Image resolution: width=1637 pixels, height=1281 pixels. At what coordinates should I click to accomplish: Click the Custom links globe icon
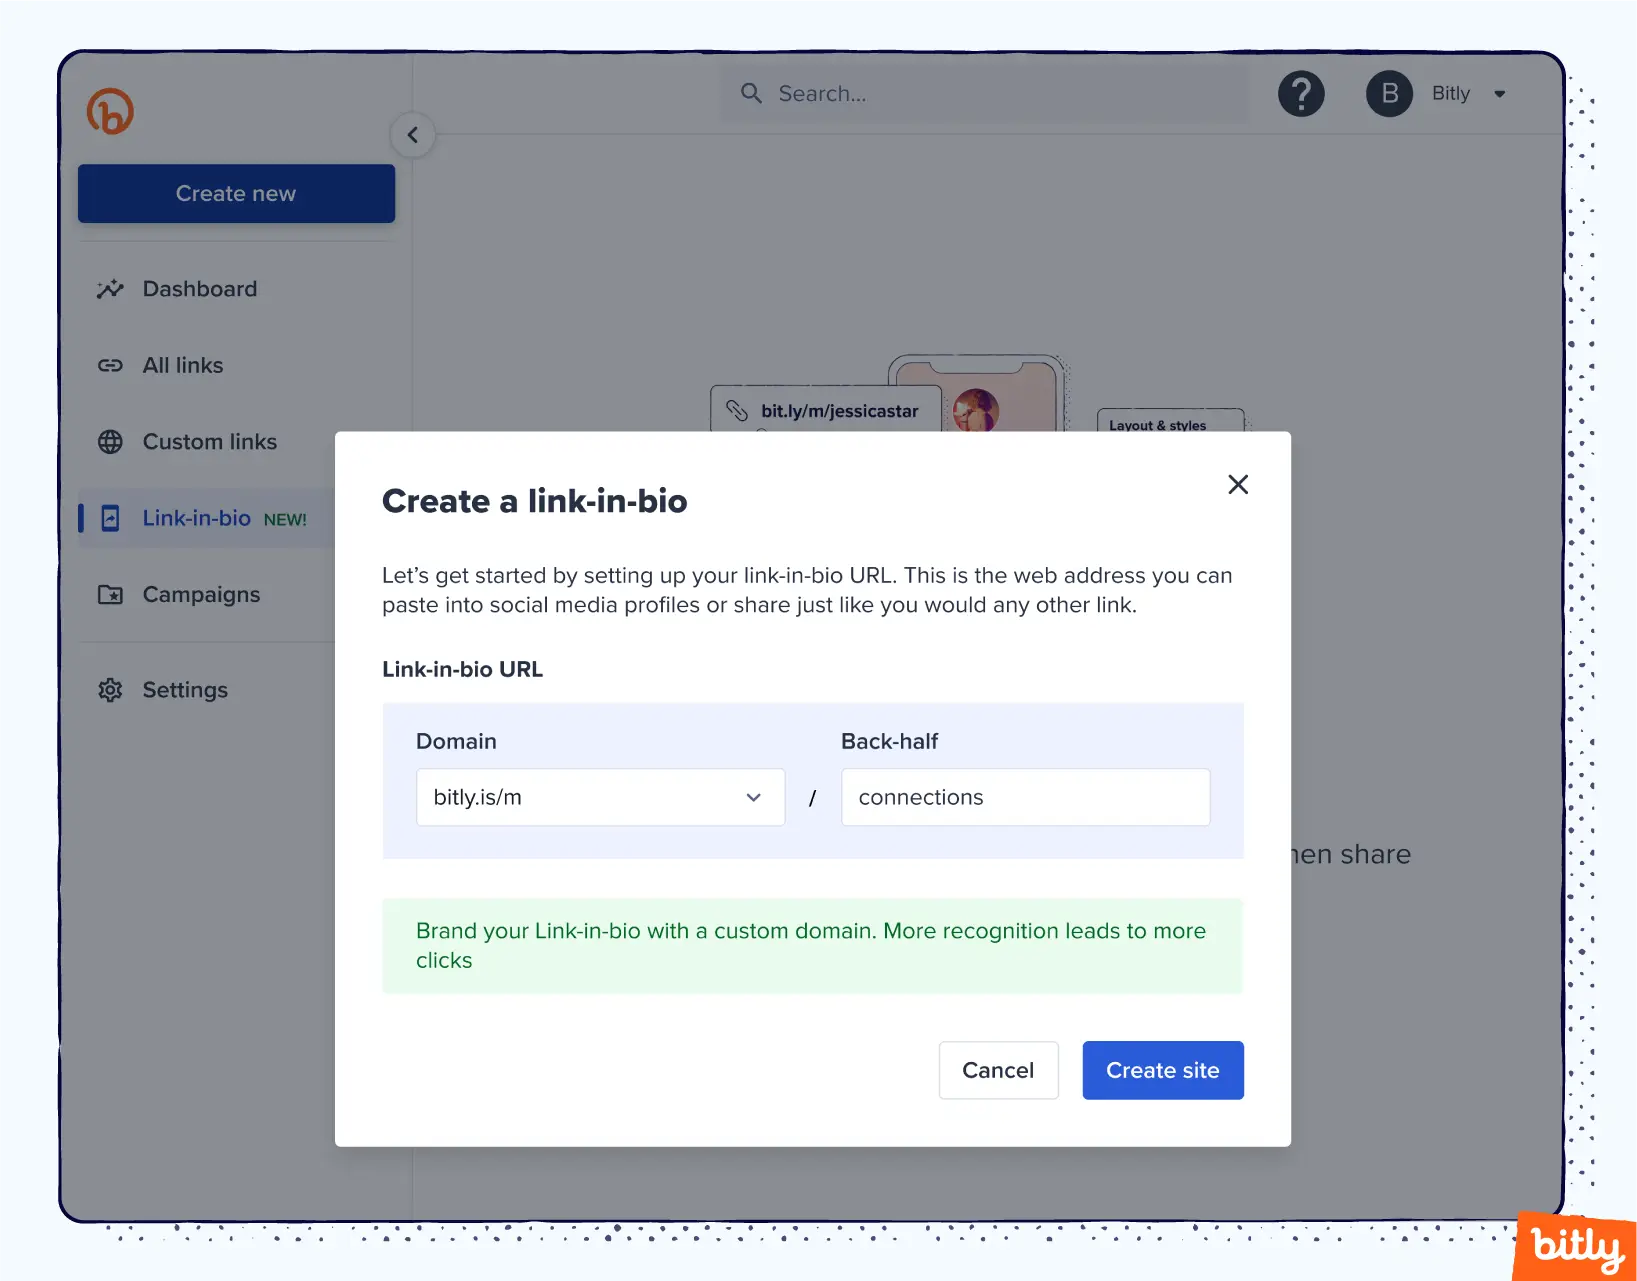click(x=110, y=442)
